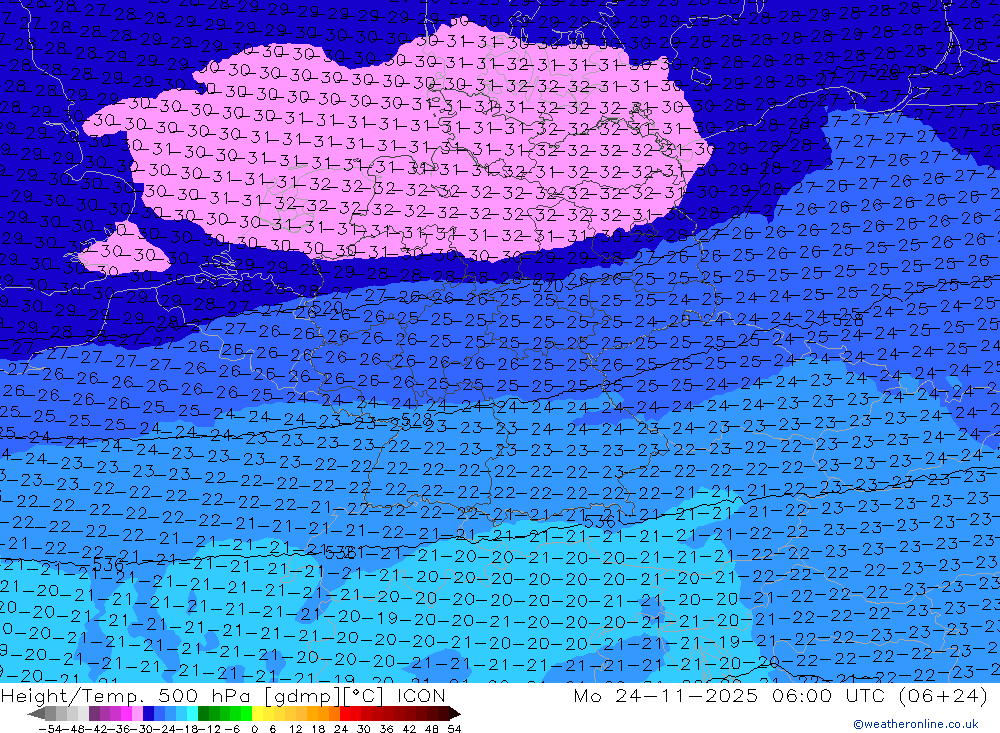This screenshot has width=1000, height=733.
Task: Click the bright yellow legend swatch above 0
Action: 258,713
